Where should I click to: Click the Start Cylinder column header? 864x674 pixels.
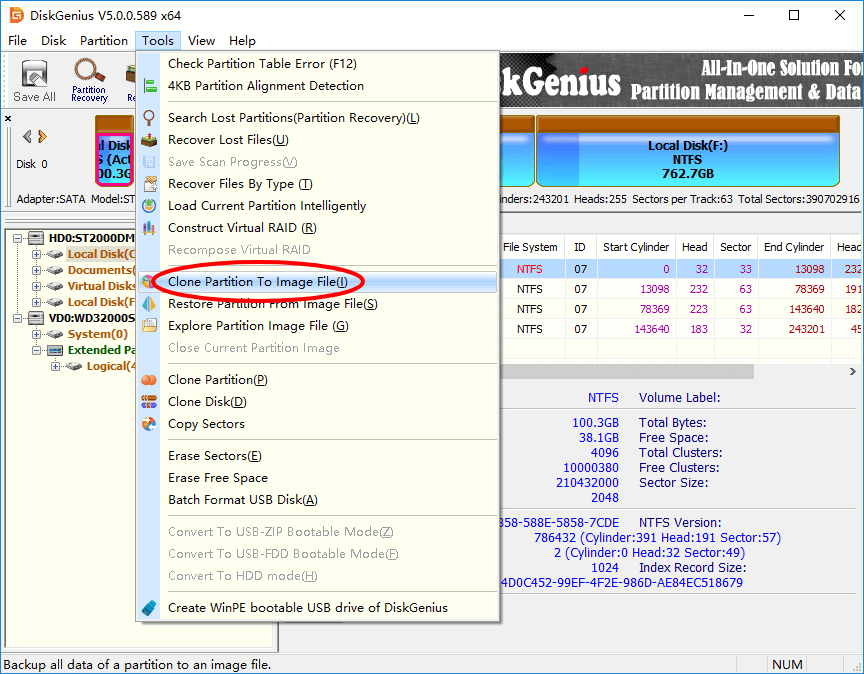636,247
